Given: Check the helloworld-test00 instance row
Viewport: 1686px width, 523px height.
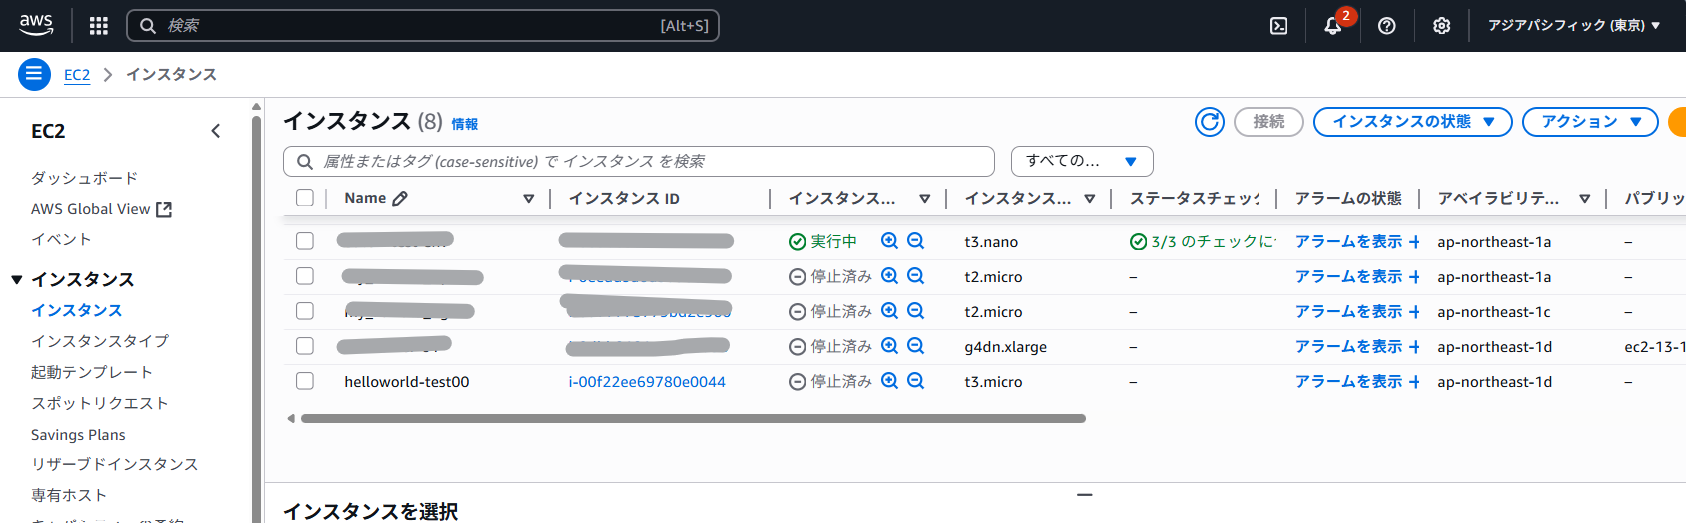Looking at the screenshot, I should tap(305, 381).
